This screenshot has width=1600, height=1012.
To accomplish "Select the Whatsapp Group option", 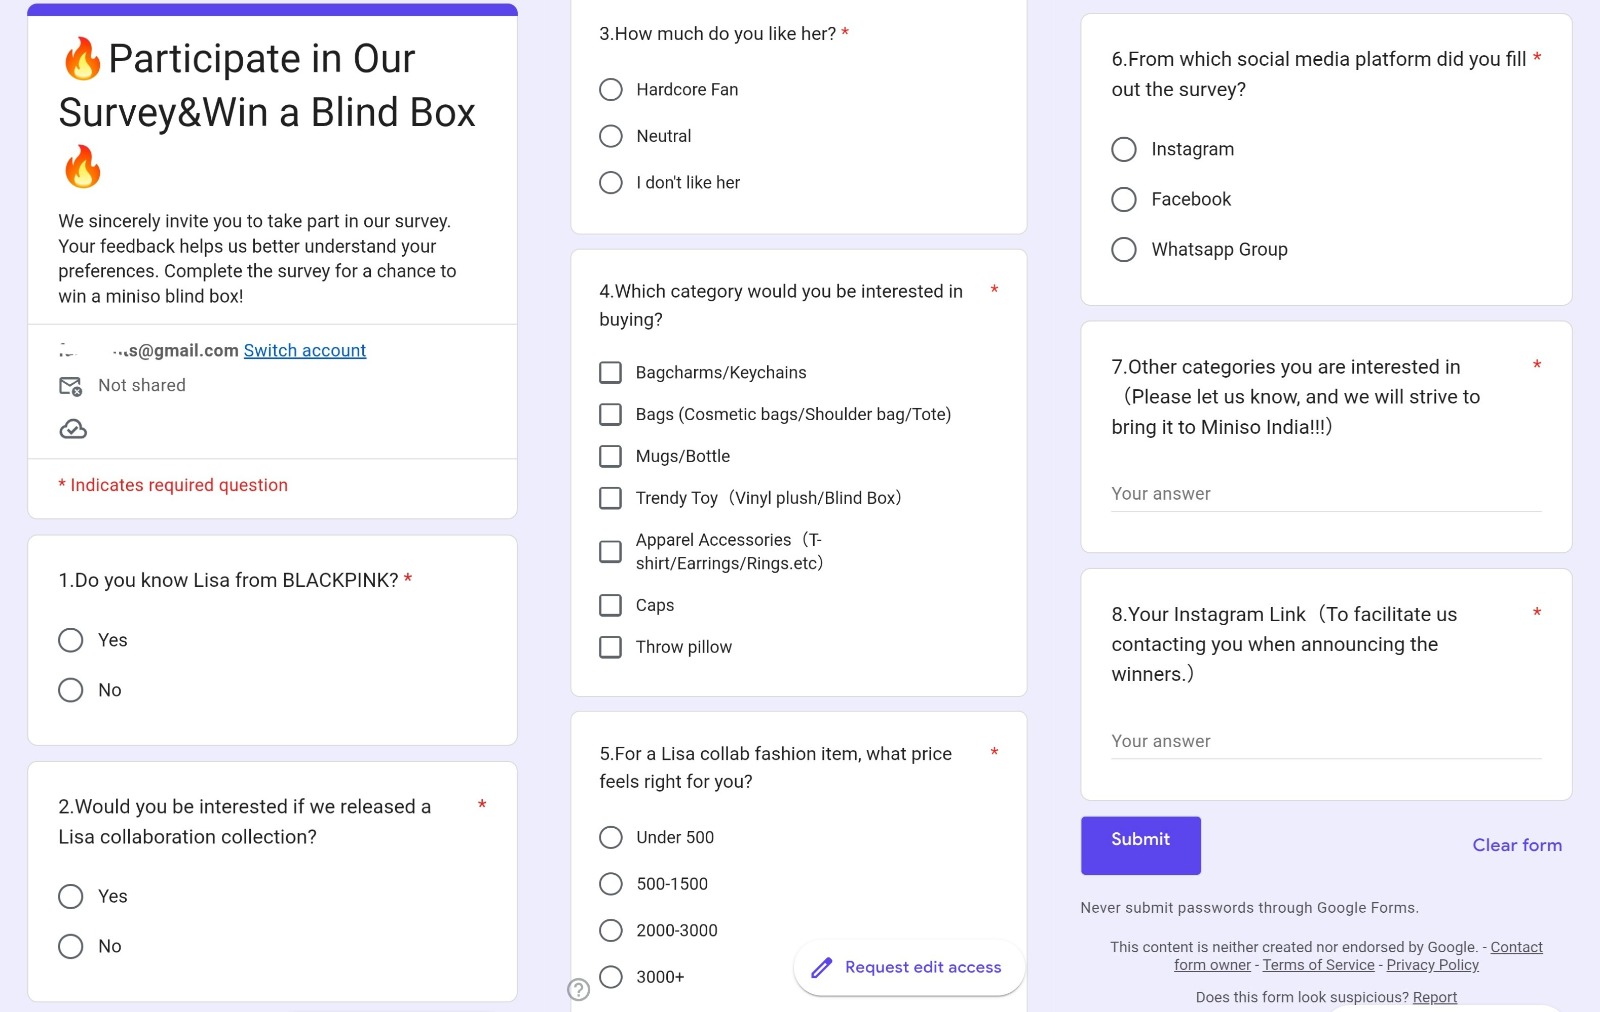I will 1124,249.
